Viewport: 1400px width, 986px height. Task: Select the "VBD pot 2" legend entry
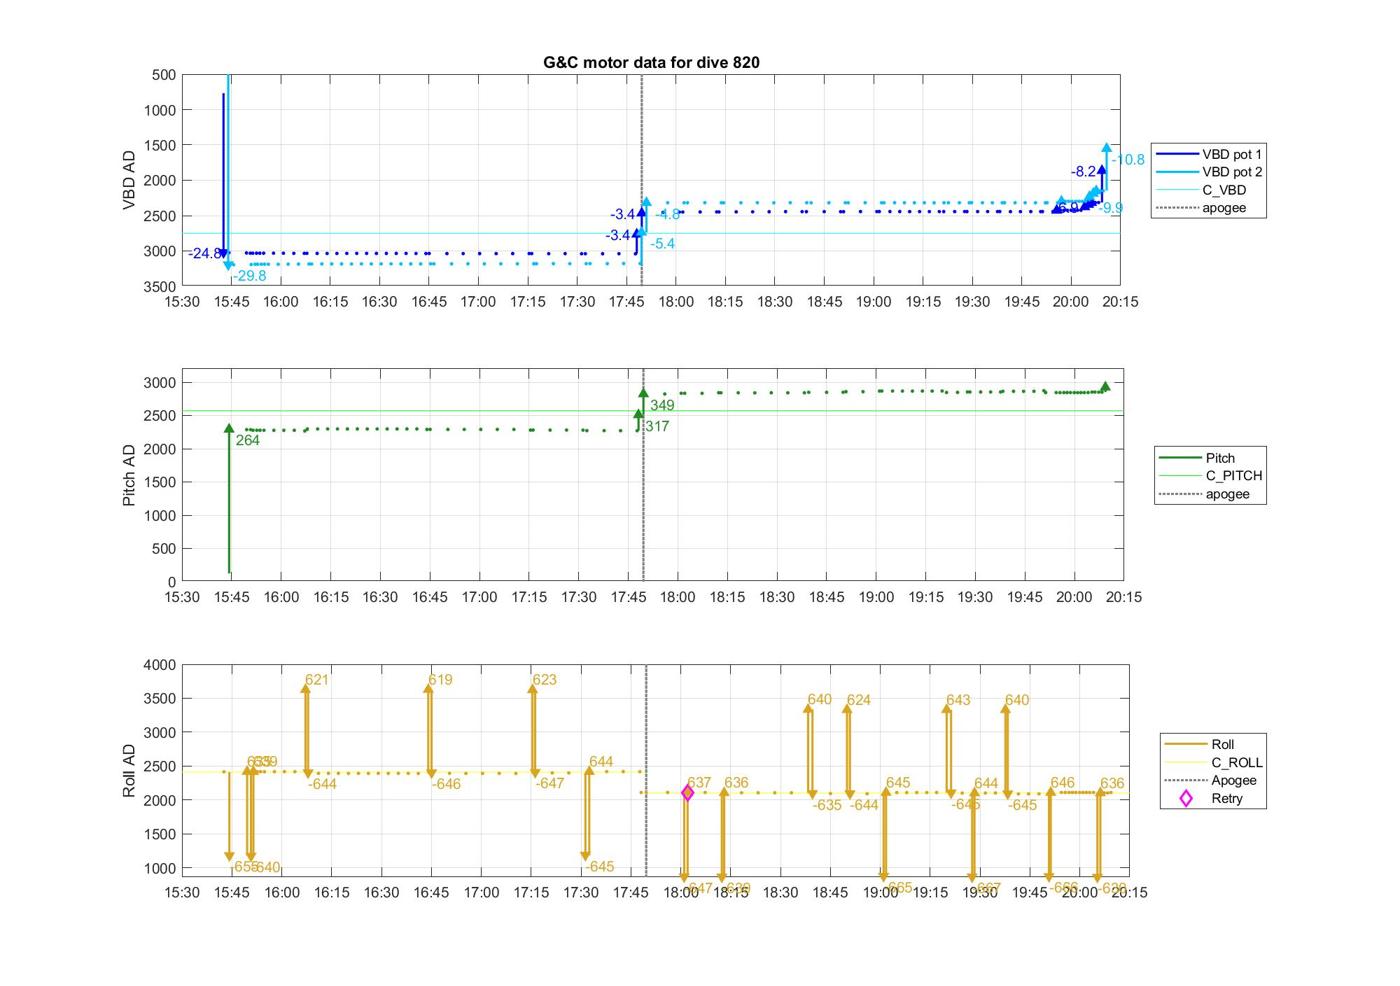point(1208,172)
